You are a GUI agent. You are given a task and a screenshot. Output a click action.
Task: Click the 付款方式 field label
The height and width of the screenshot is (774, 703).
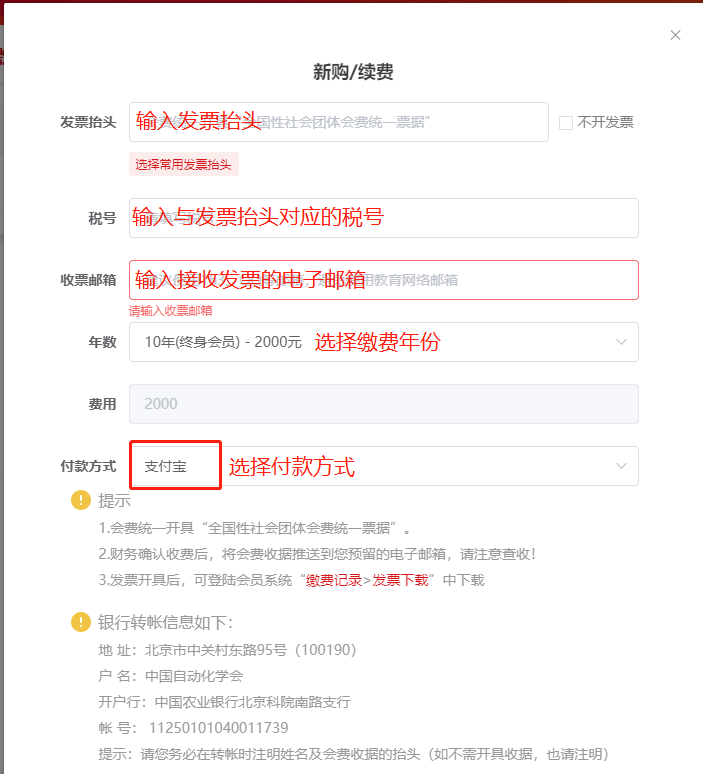click(x=88, y=466)
